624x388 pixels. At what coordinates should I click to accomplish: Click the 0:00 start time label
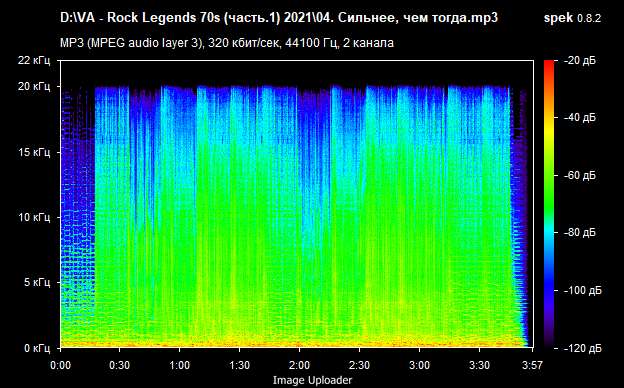[x=60, y=365]
